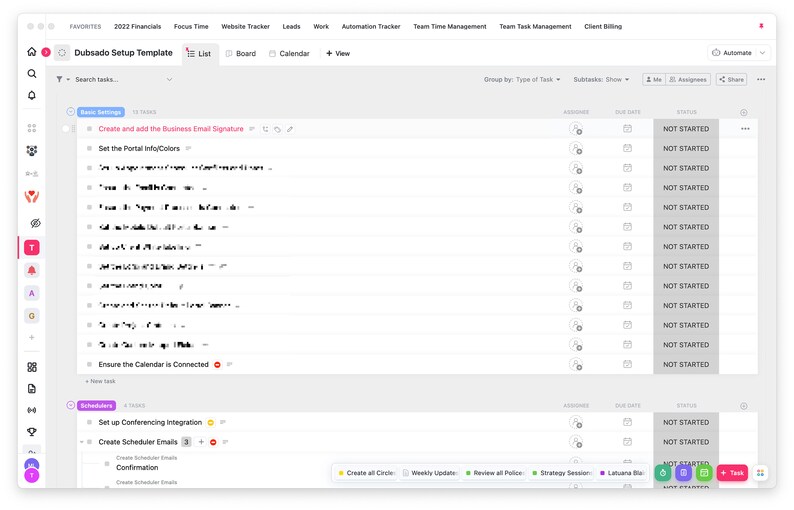Open the Automate dropdown arrow
The height and width of the screenshot is (510, 794).
tap(763, 53)
